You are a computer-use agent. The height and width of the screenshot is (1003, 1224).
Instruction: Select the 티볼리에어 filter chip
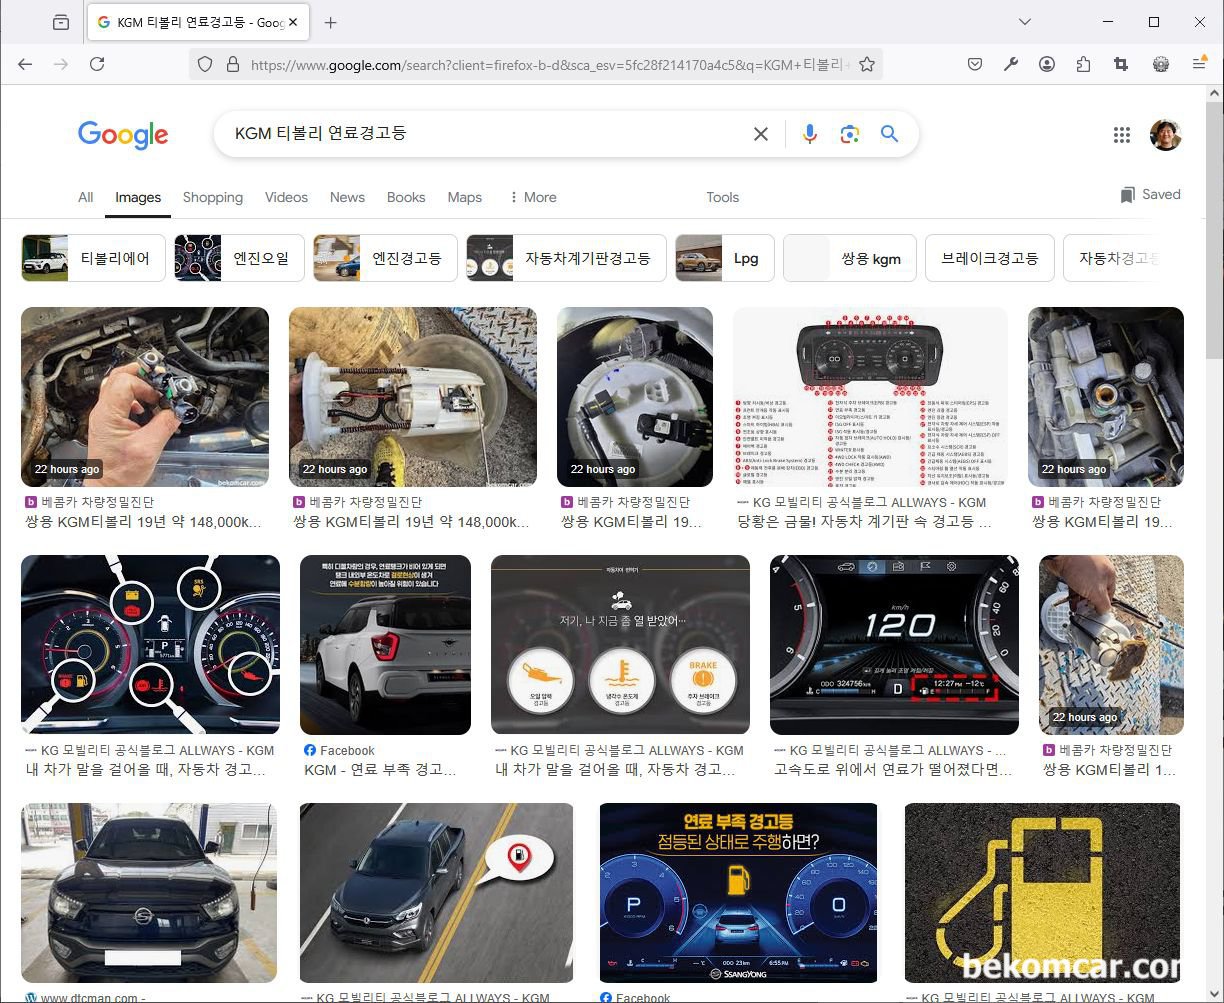(94, 258)
